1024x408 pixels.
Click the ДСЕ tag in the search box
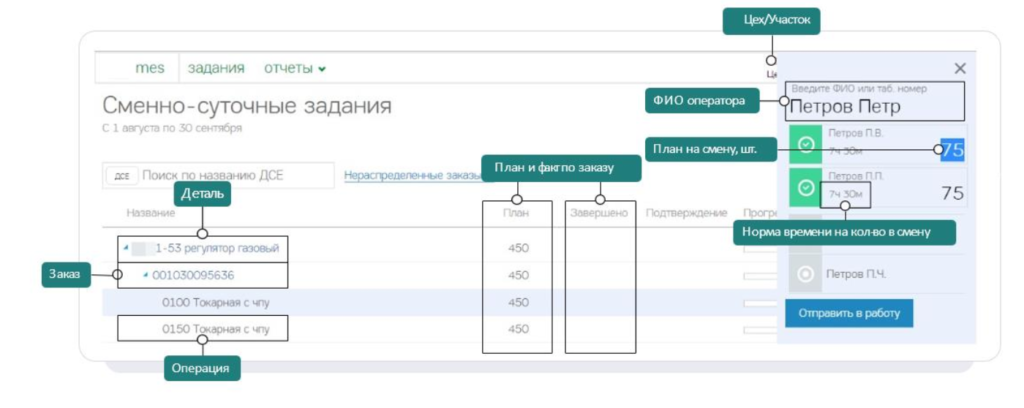(121, 176)
